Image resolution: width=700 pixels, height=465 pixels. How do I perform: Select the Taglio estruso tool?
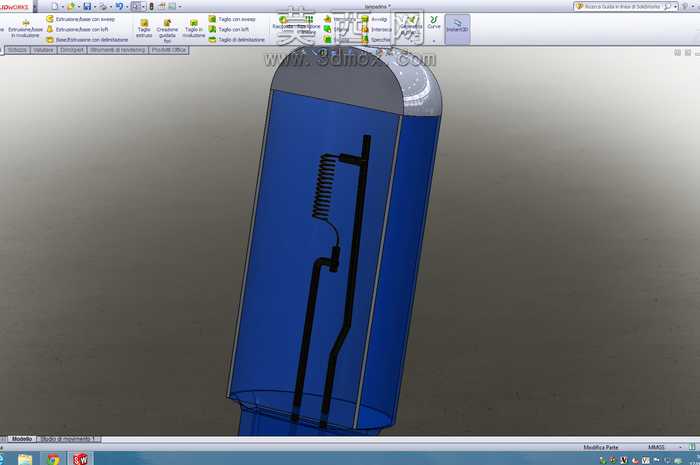pos(144,29)
